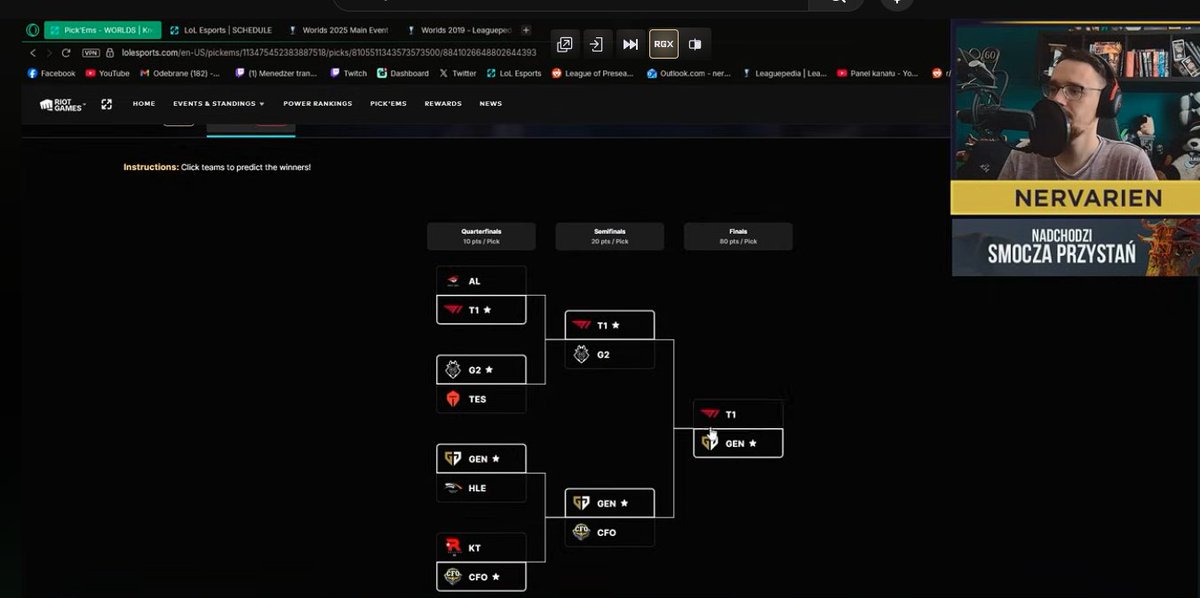Go forward with the browser forward arrow

[x=49, y=52]
